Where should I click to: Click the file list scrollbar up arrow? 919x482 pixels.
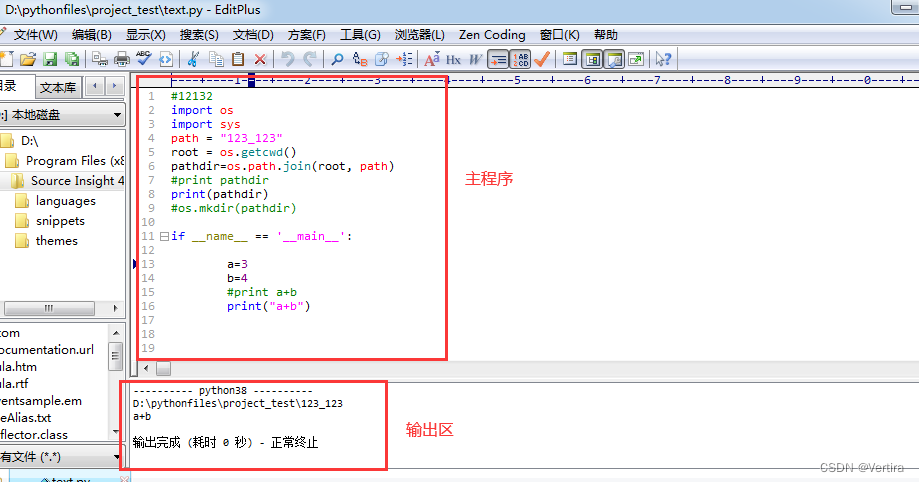[x=116, y=333]
